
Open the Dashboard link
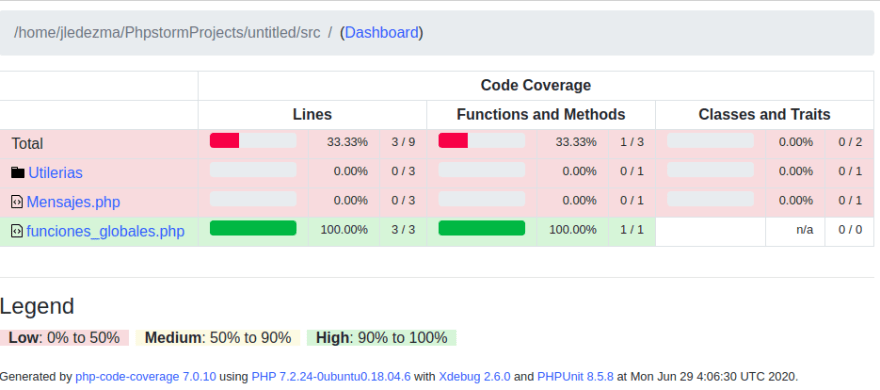382,33
